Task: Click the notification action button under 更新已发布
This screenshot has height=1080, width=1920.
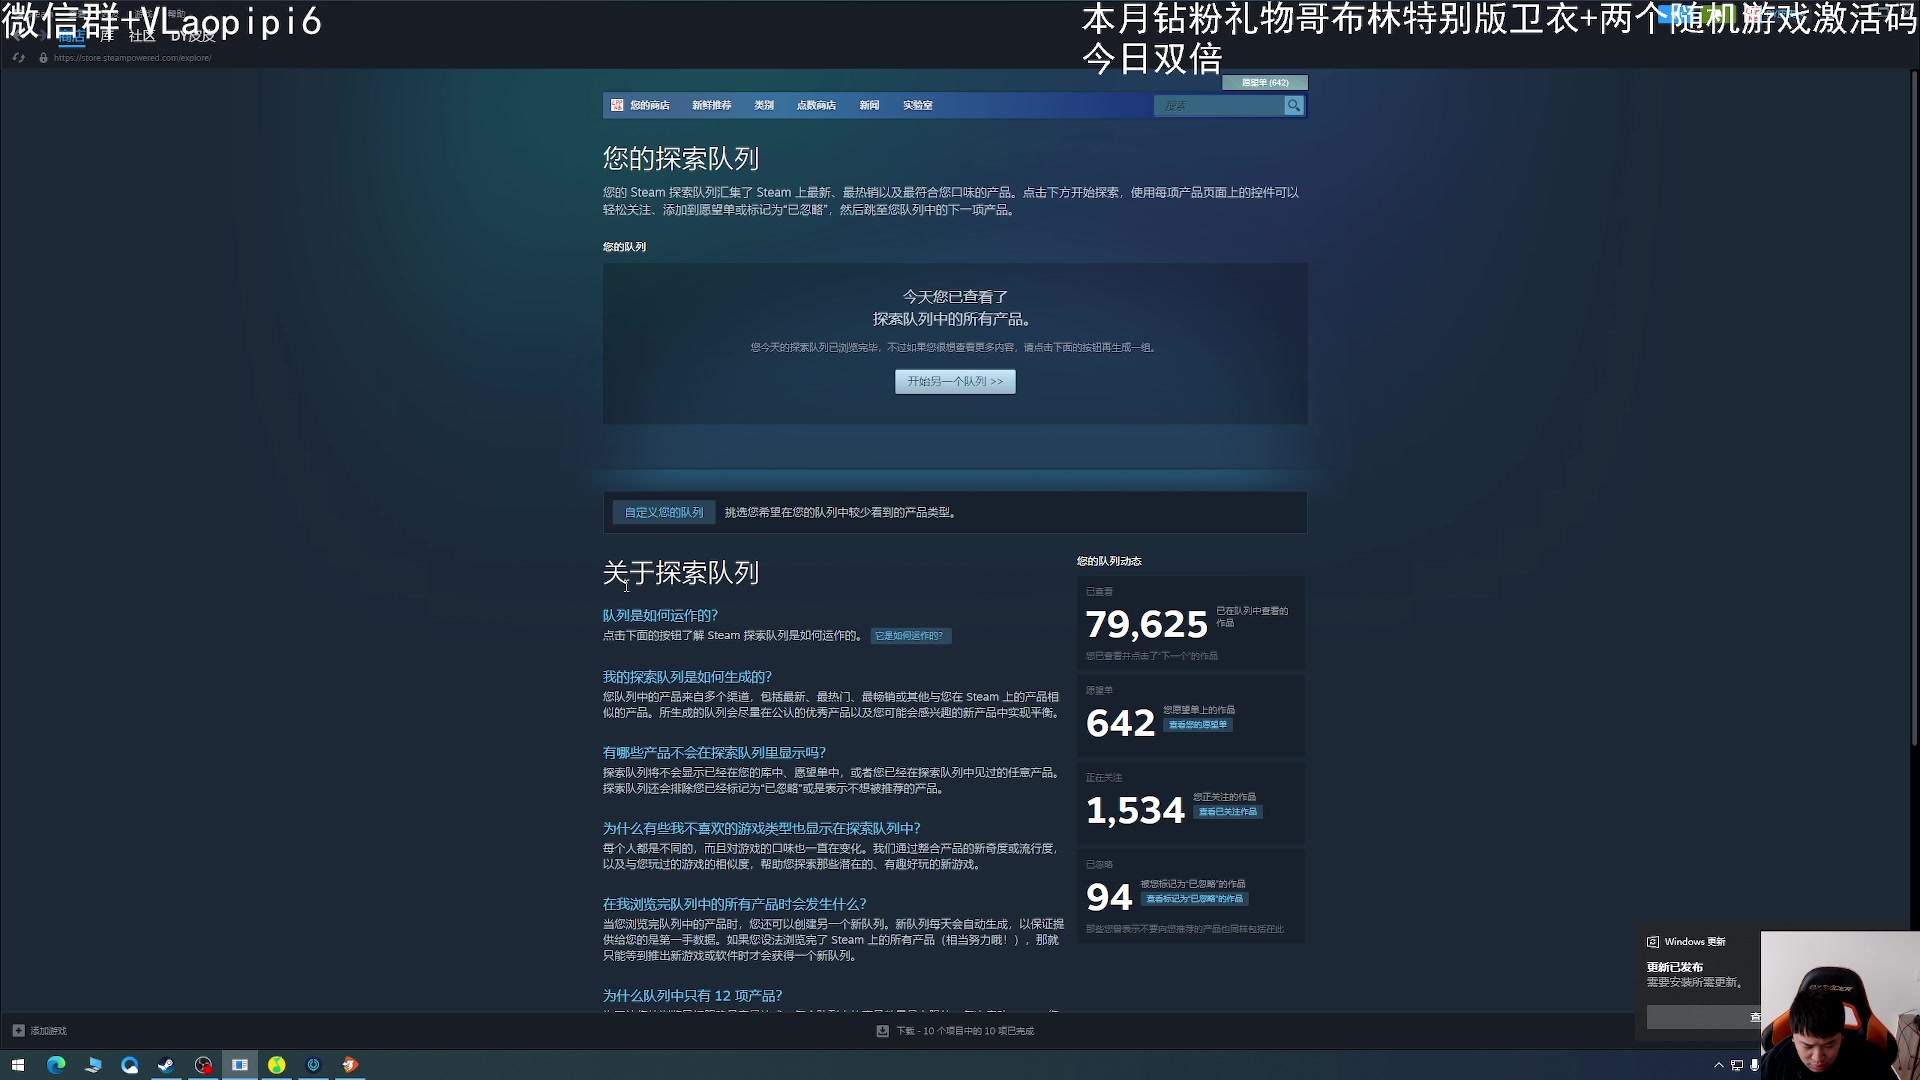Action: (1704, 1017)
